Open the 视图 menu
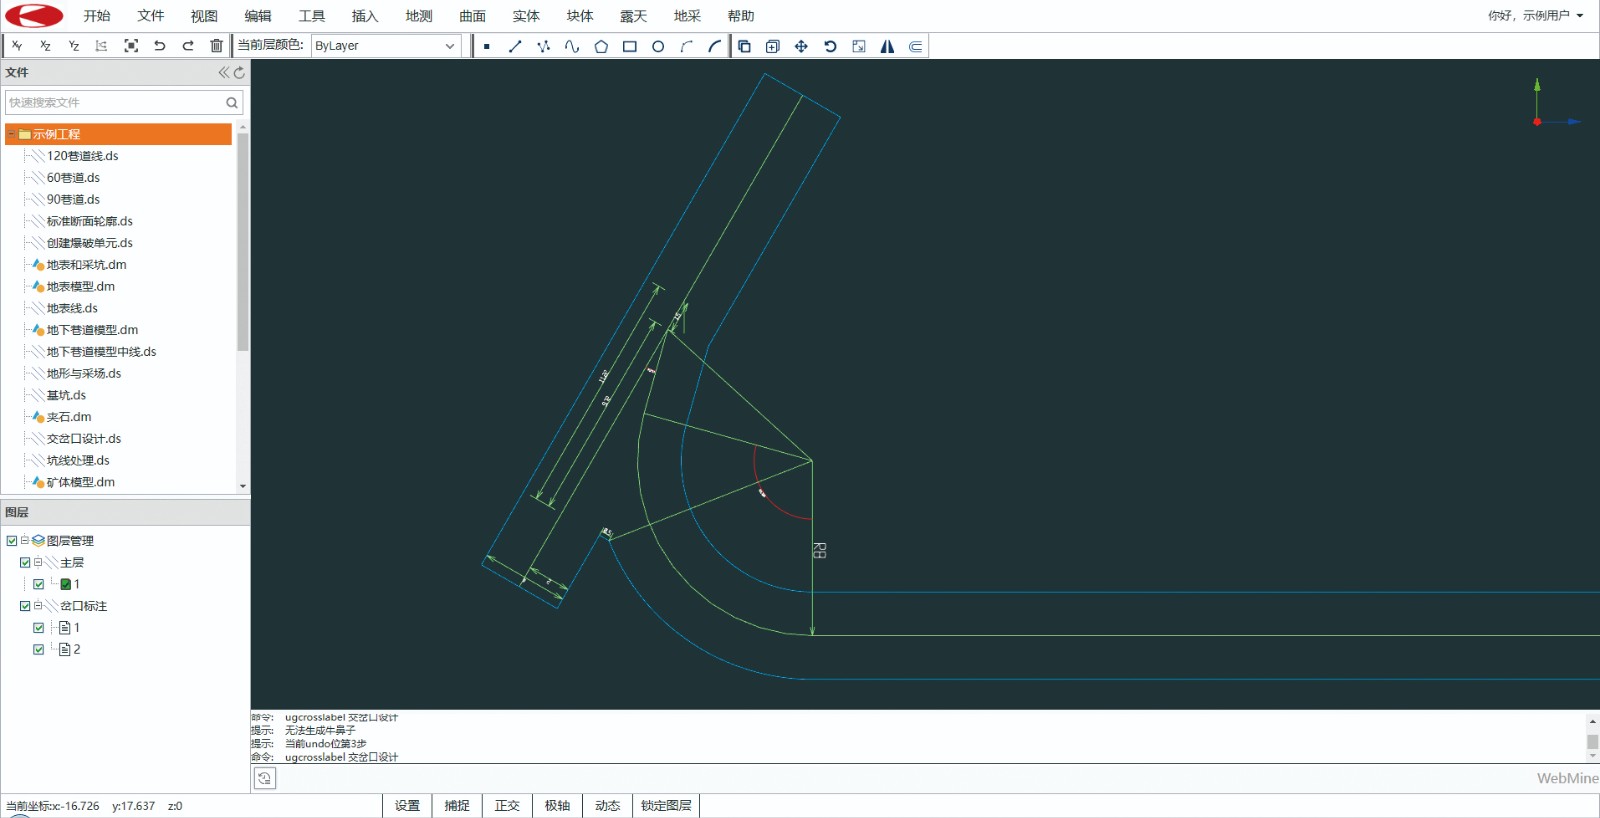Viewport: 1600px width, 818px height. pos(204,16)
